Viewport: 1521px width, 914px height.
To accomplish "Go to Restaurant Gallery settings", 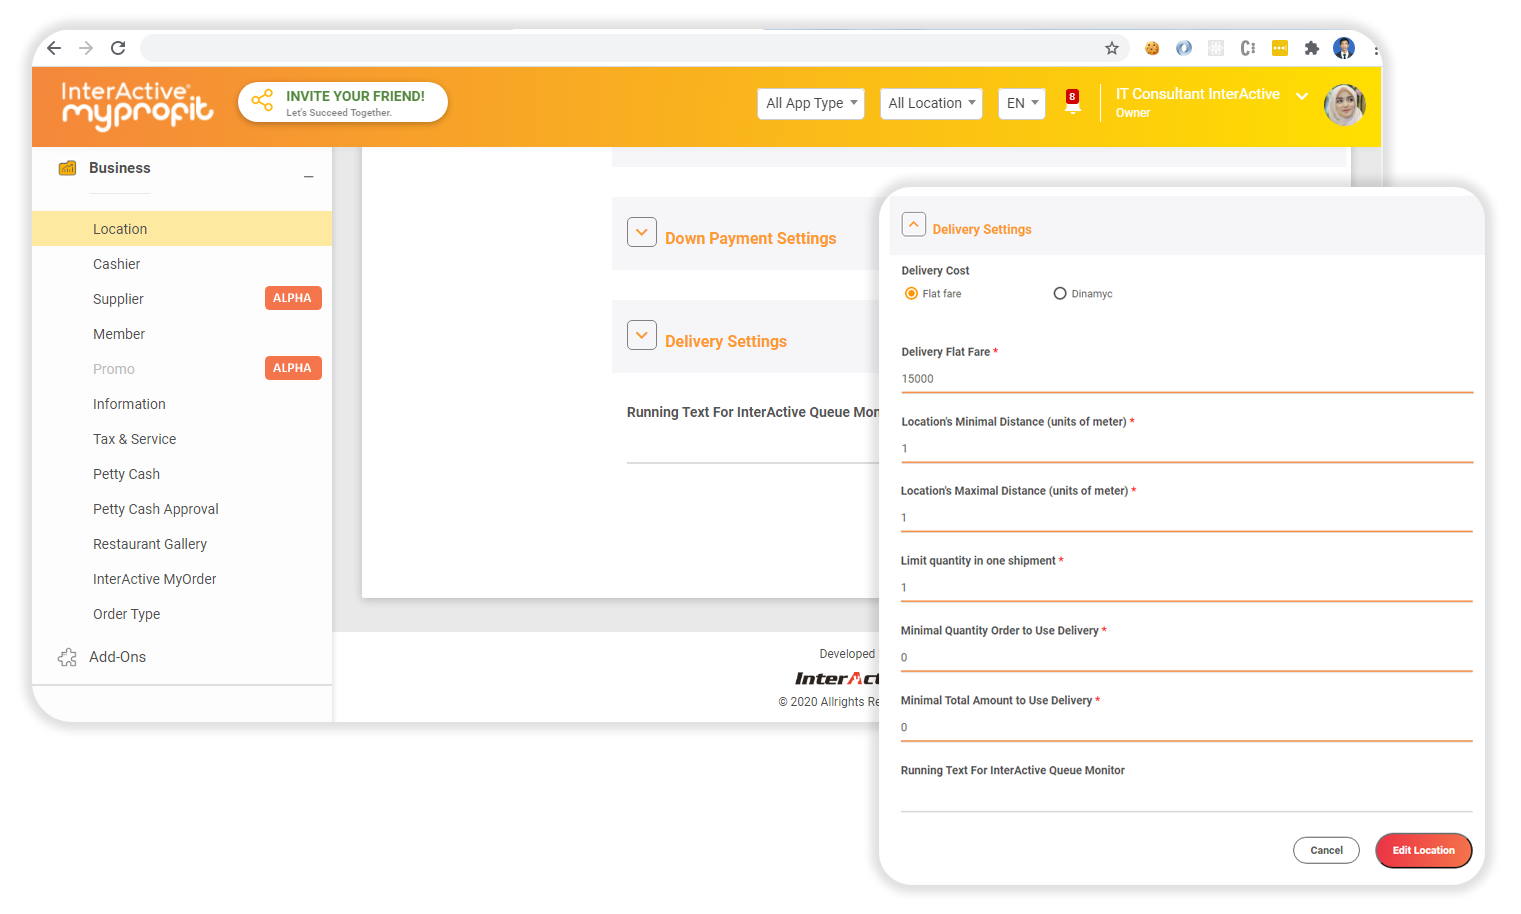I will point(150,544).
